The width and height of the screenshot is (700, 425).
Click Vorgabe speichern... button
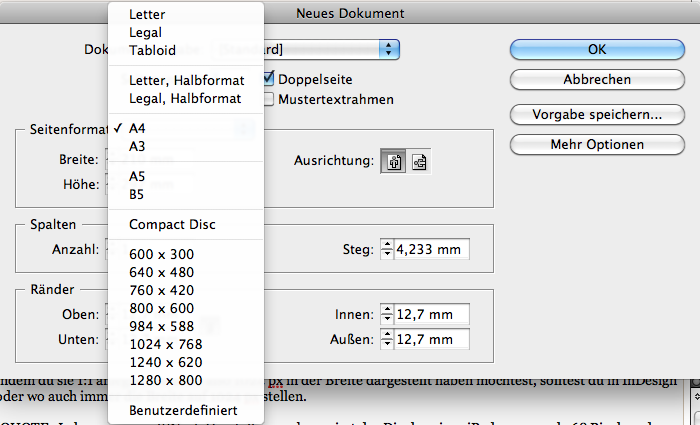(x=597, y=115)
